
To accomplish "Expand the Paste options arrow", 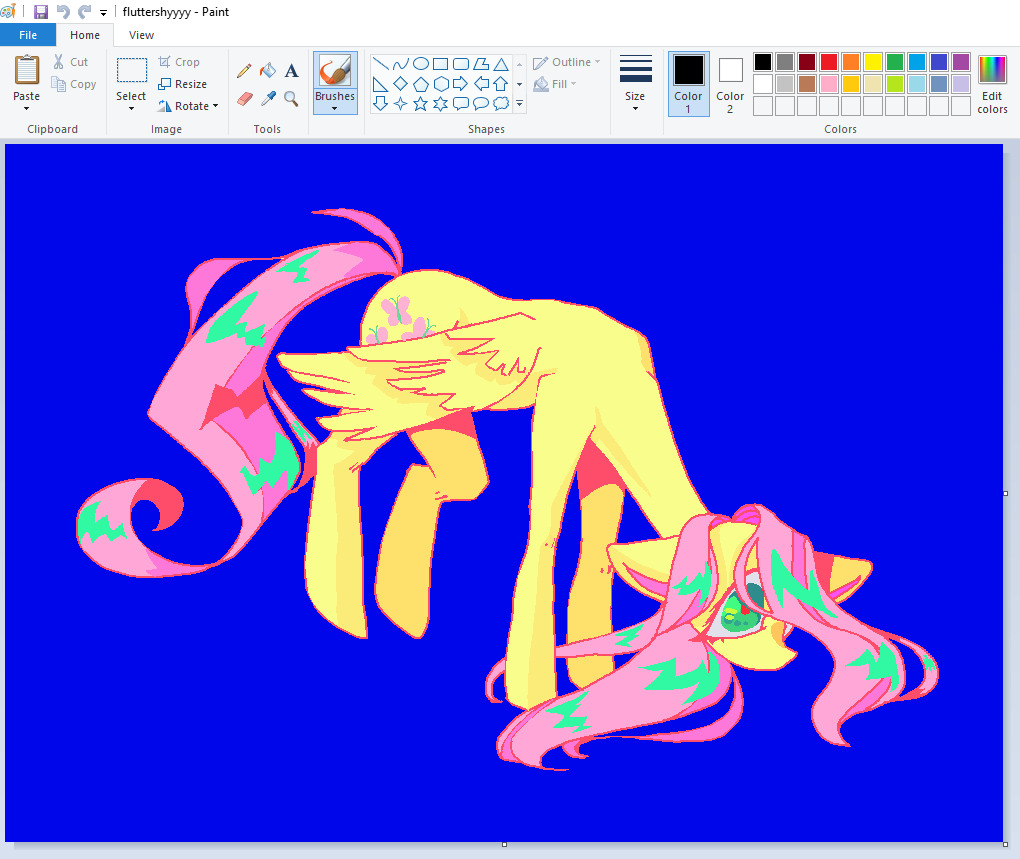I will (x=27, y=108).
